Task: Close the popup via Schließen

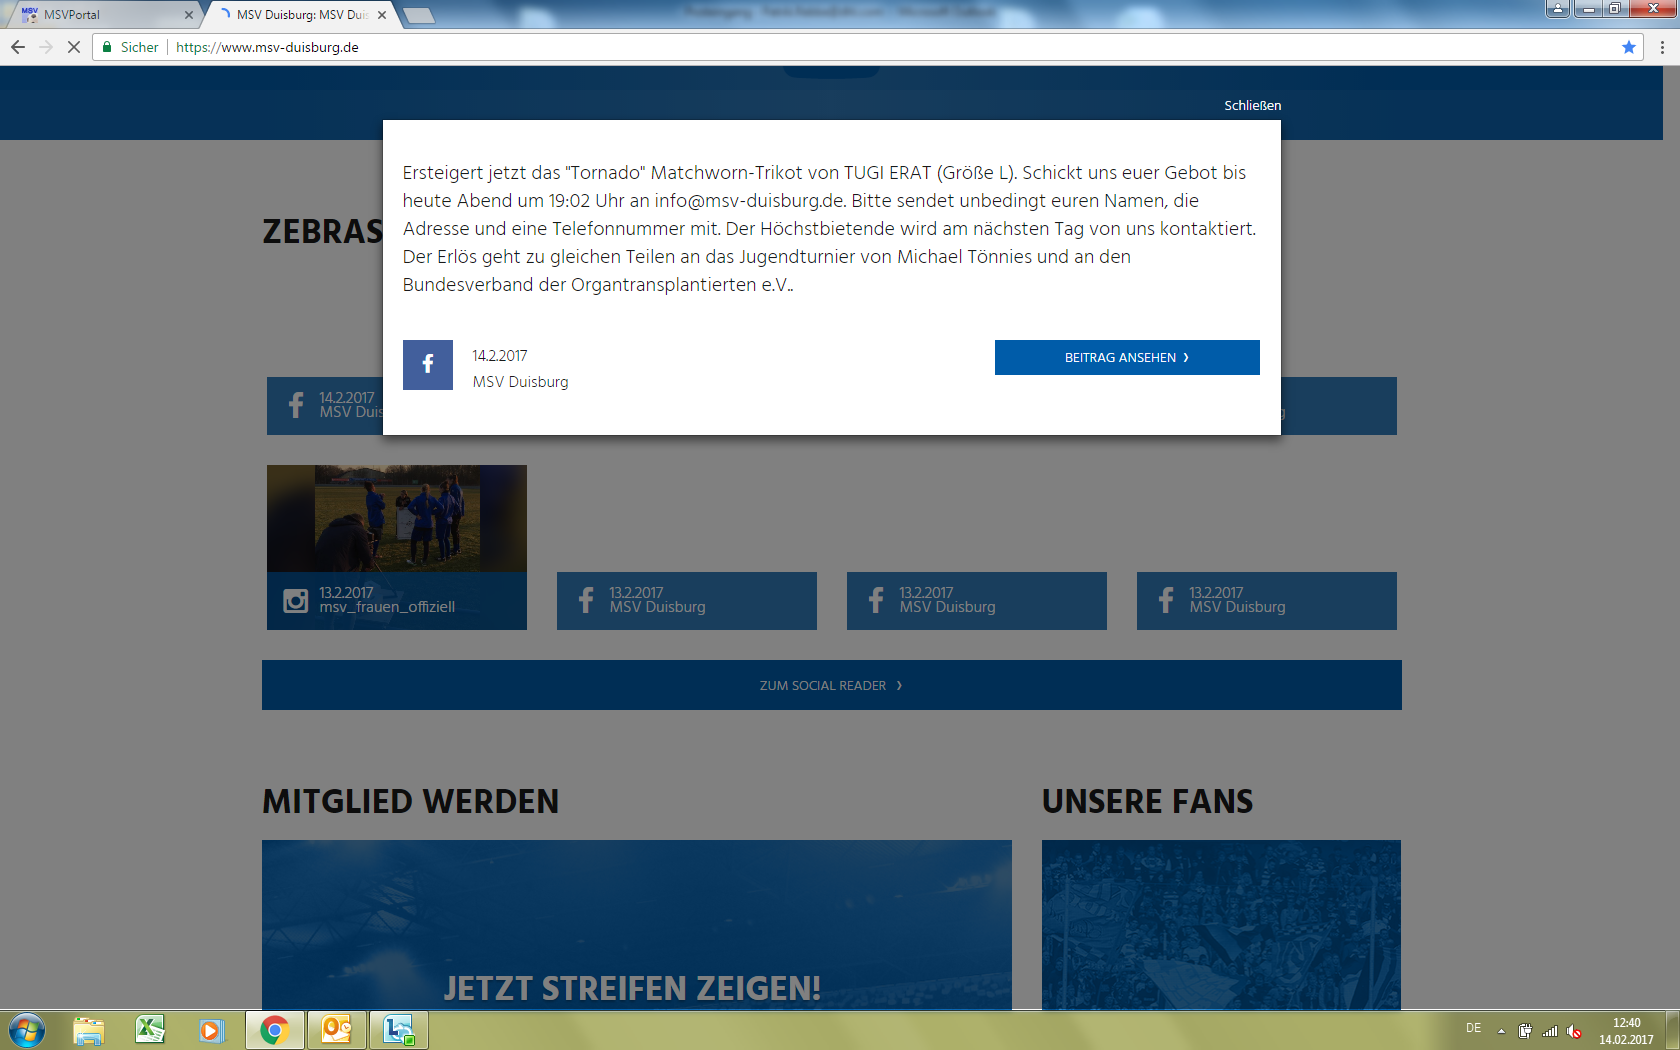Action: [1252, 105]
